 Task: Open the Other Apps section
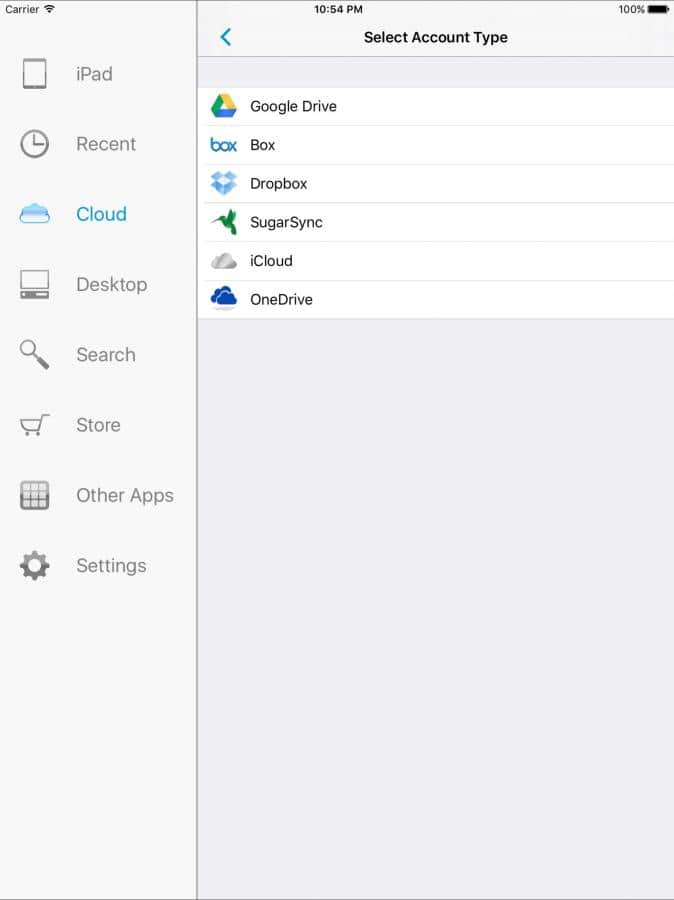tap(124, 496)
